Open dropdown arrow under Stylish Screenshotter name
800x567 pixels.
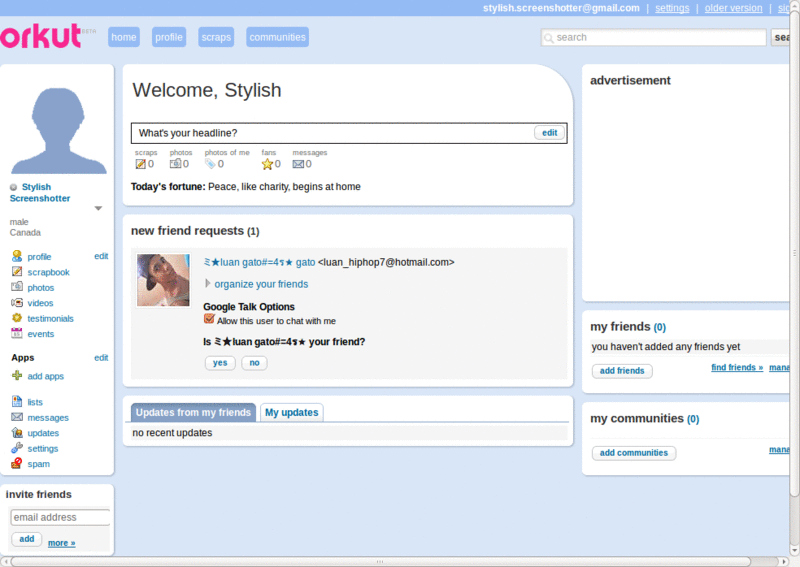point(98,208)
